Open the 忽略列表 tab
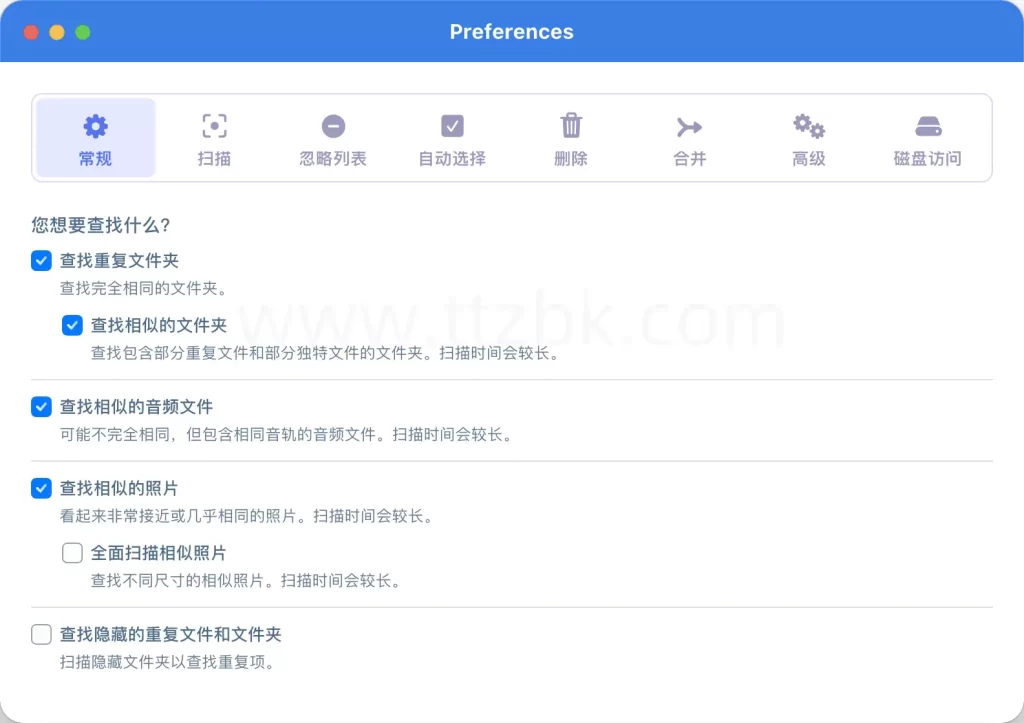Image resolution: width=1024 pixels, height=723 pixels. point(333,138)
